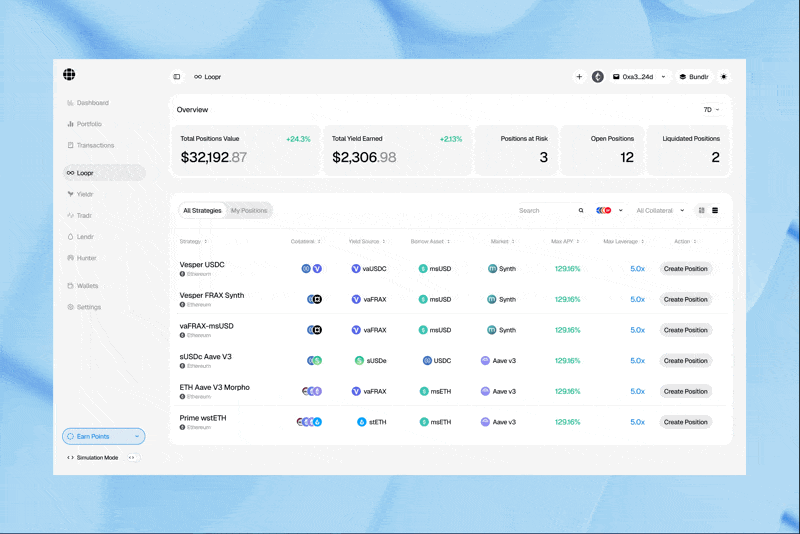The width and height of the screenshot is (800, 534).
Task: Click the Ethereum network icon in header
Action: [598, 77]
